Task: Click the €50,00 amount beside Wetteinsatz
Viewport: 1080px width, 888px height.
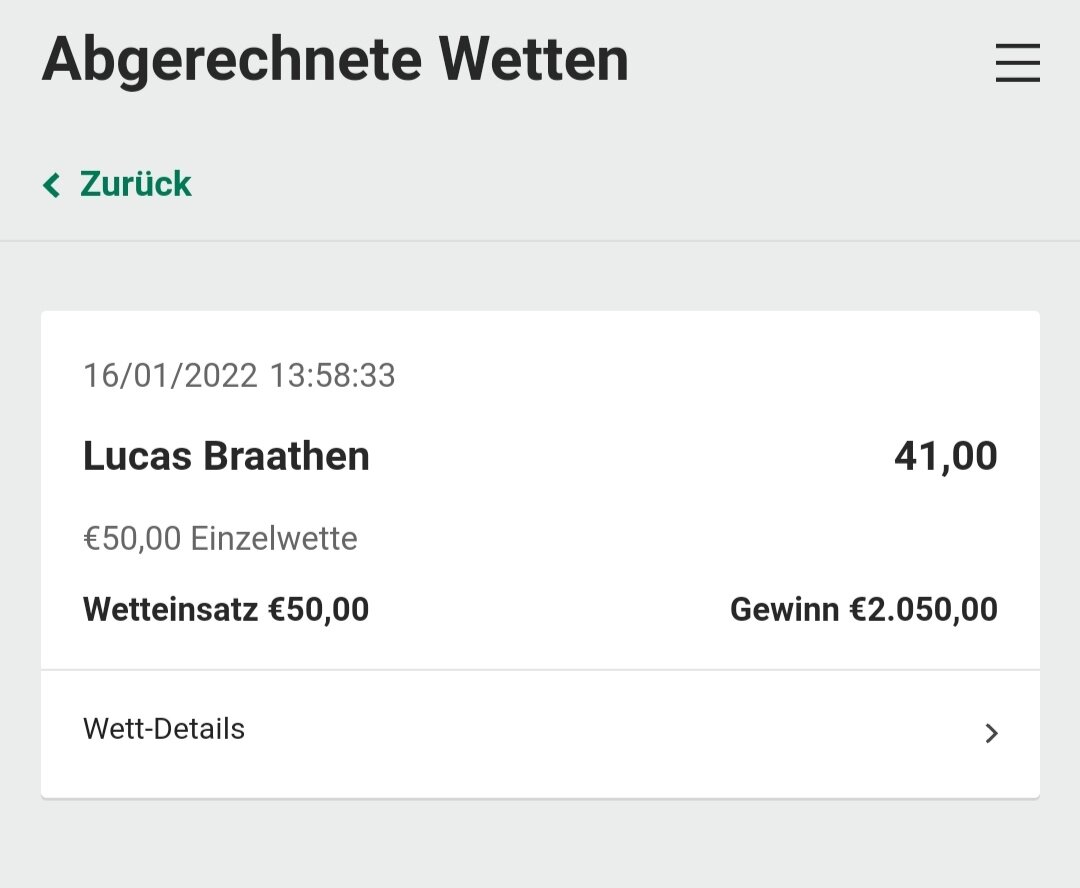Action: pyautogui.click(x=319, y=610)
